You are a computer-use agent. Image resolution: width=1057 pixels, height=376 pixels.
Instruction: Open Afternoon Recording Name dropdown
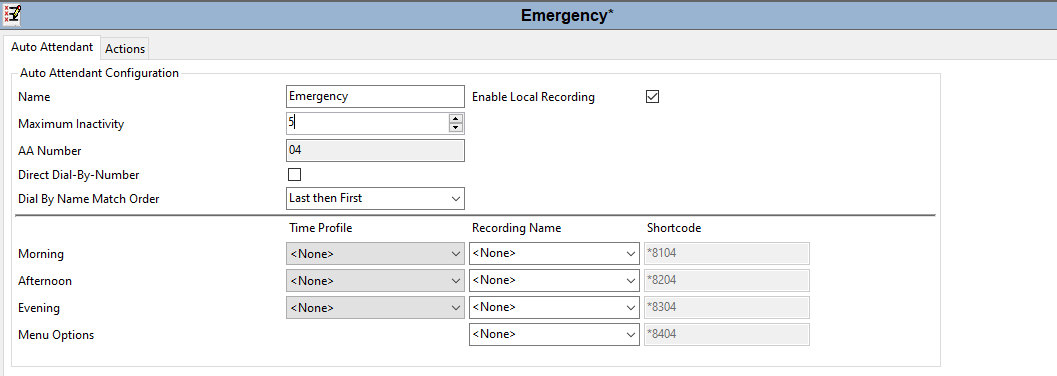click(554, 280)
